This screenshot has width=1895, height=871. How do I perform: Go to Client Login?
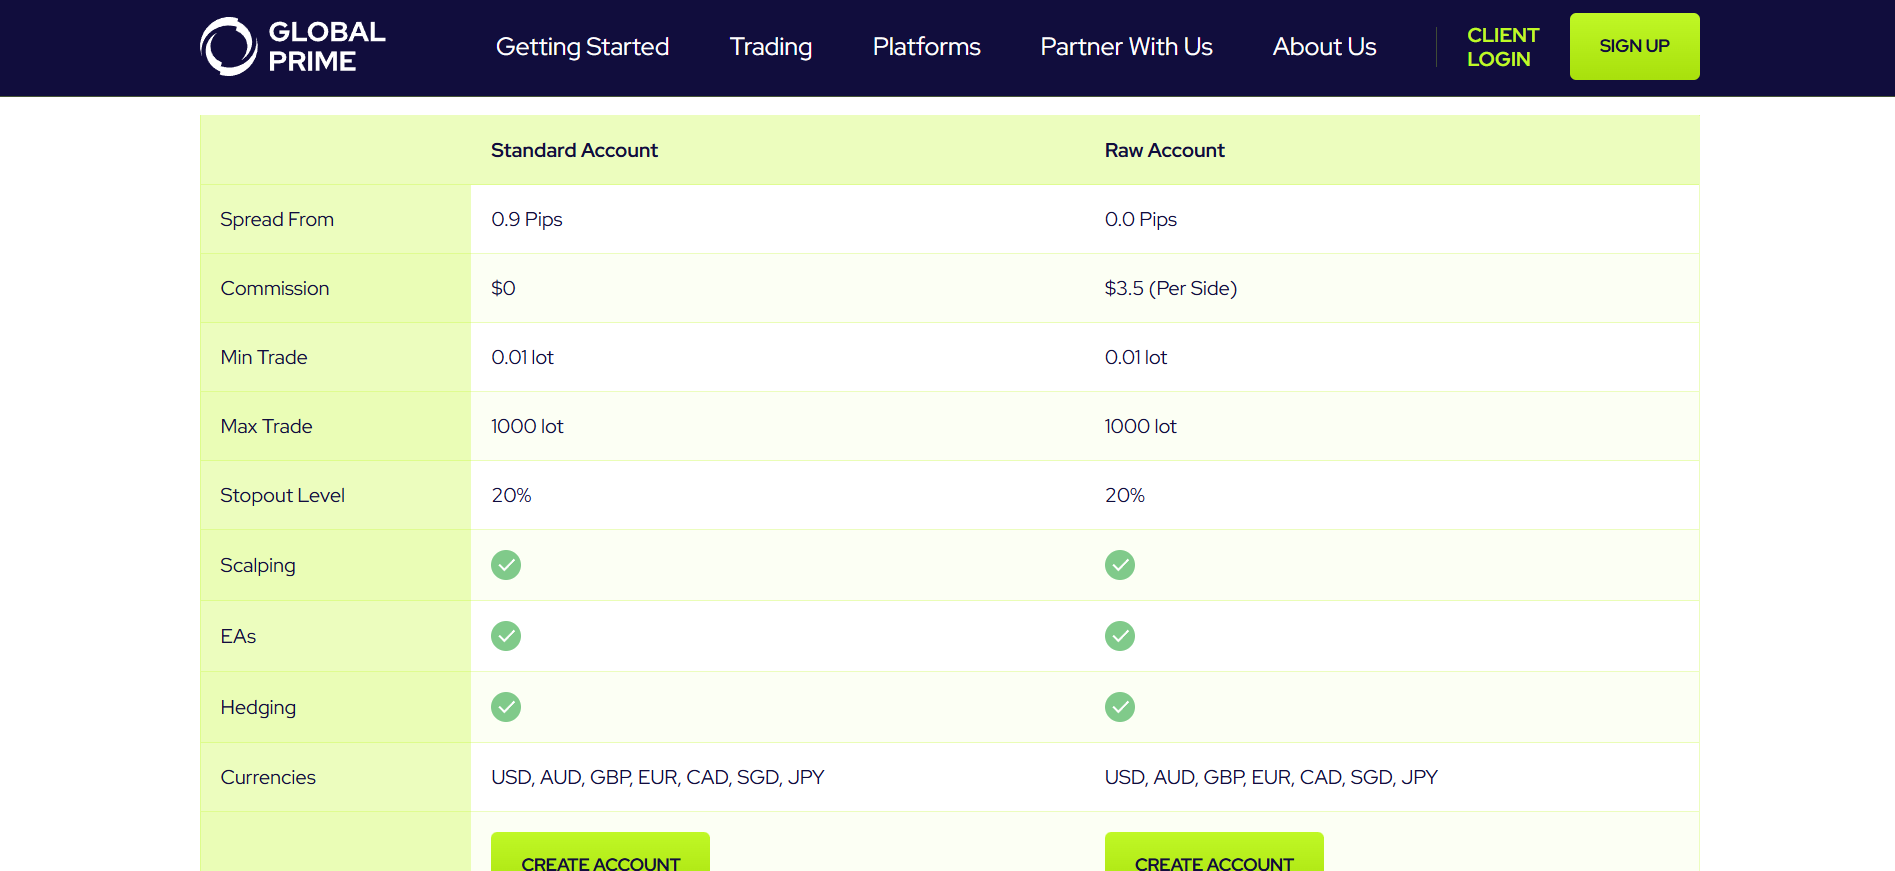click(x=1503, y=47)
